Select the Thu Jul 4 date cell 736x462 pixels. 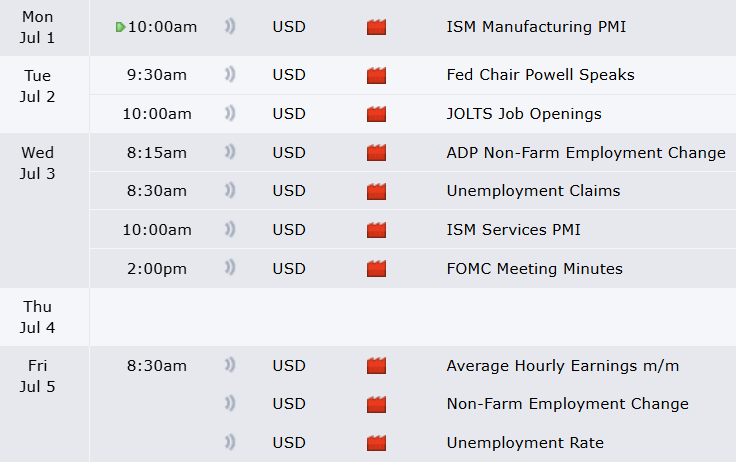(x=37, y=317)
